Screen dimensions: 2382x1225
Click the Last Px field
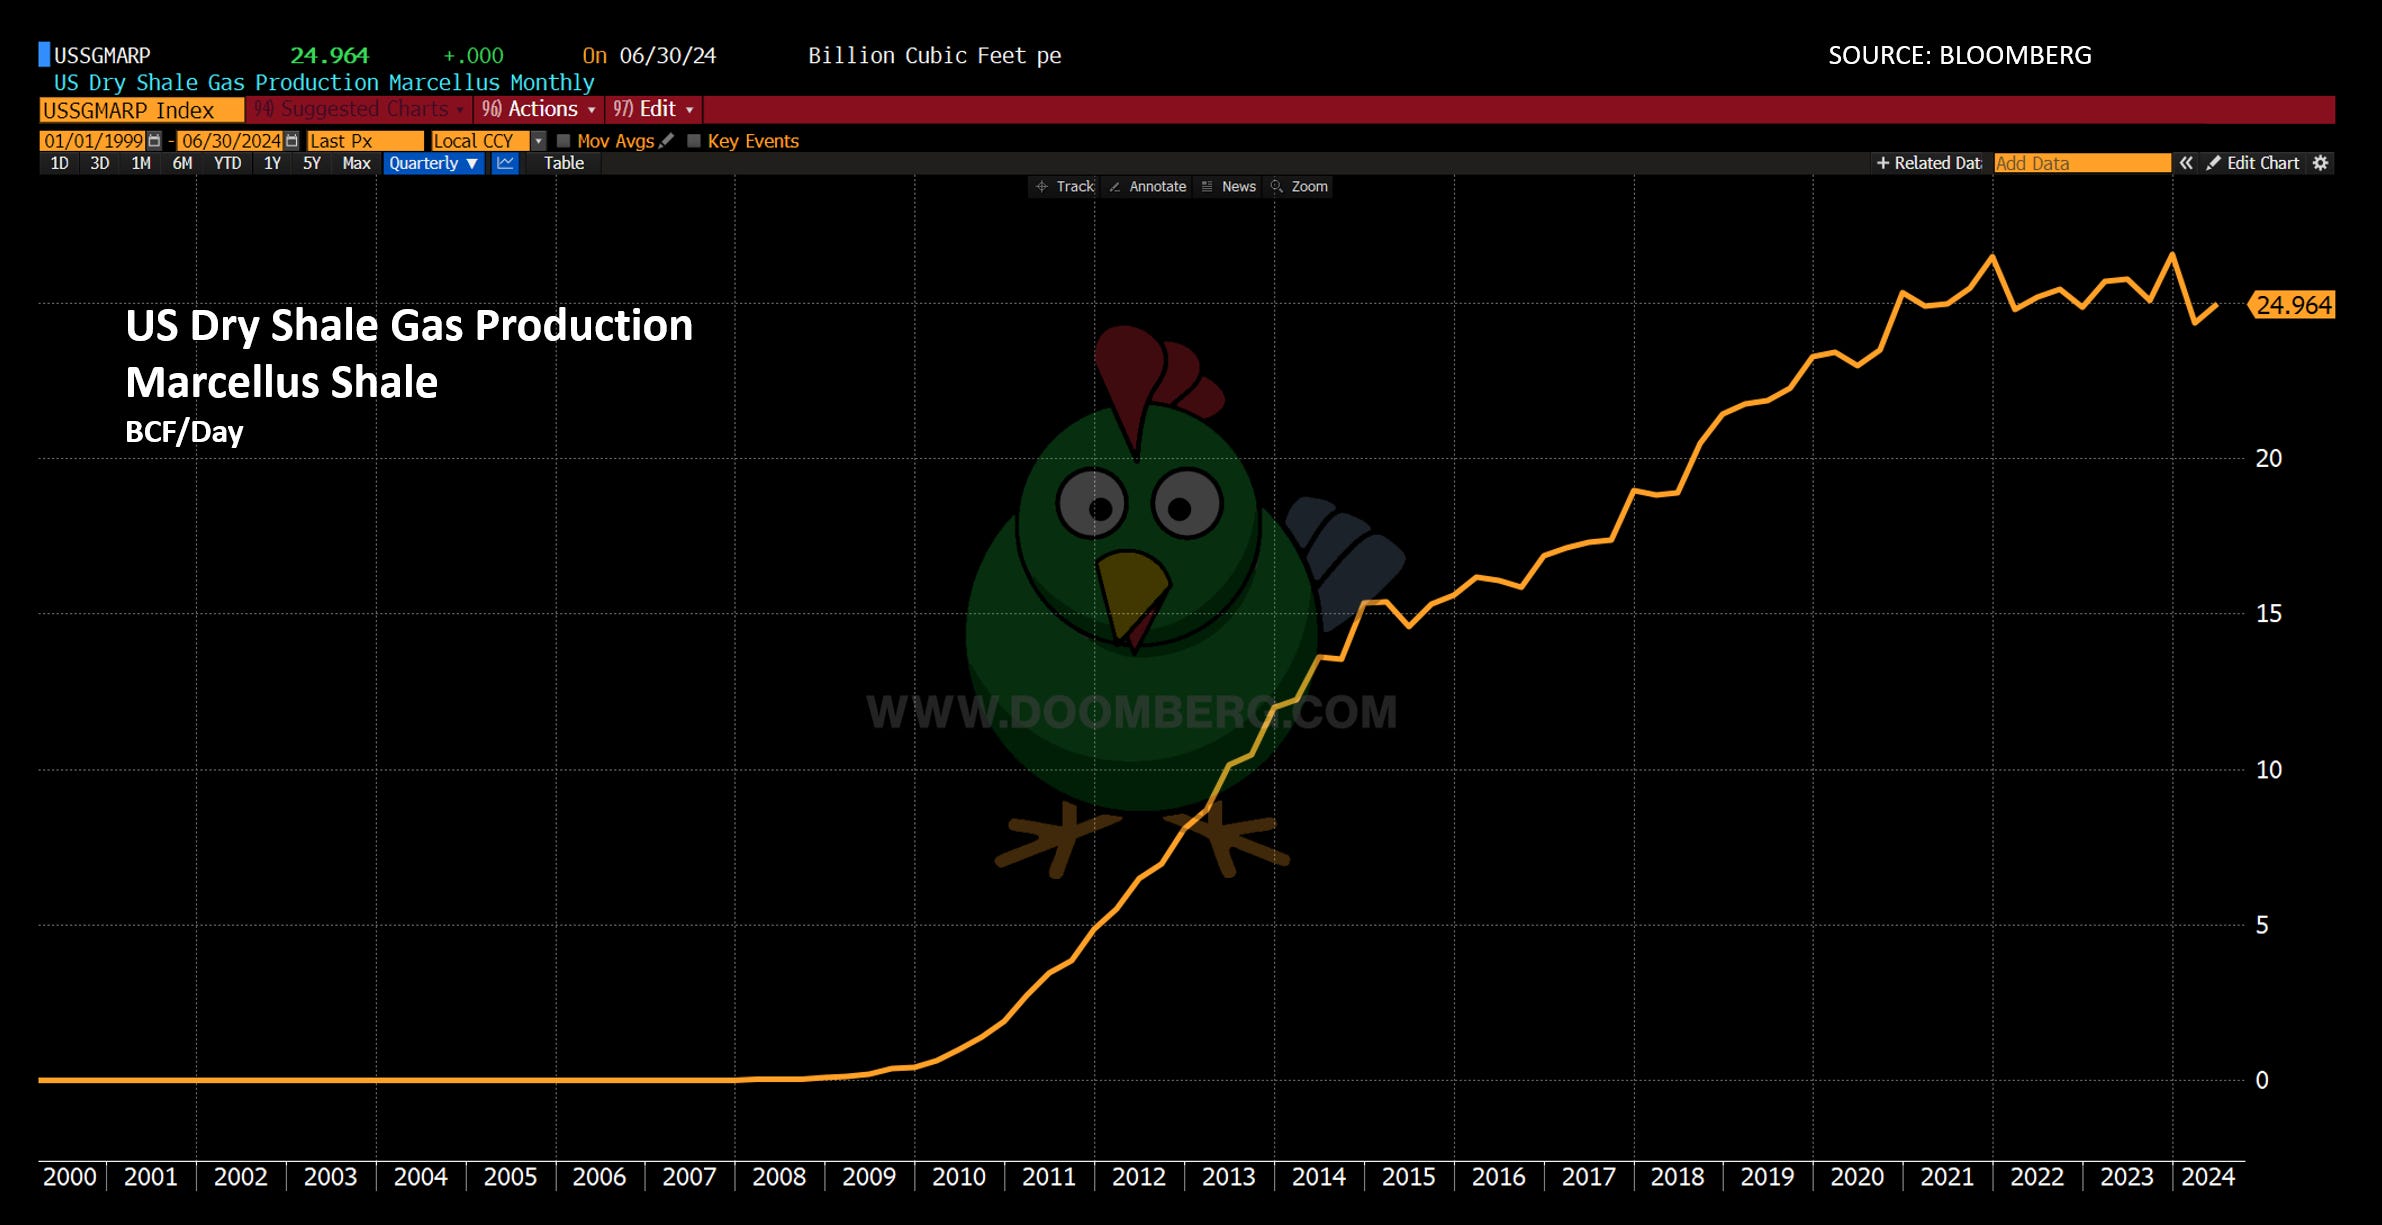365,141
